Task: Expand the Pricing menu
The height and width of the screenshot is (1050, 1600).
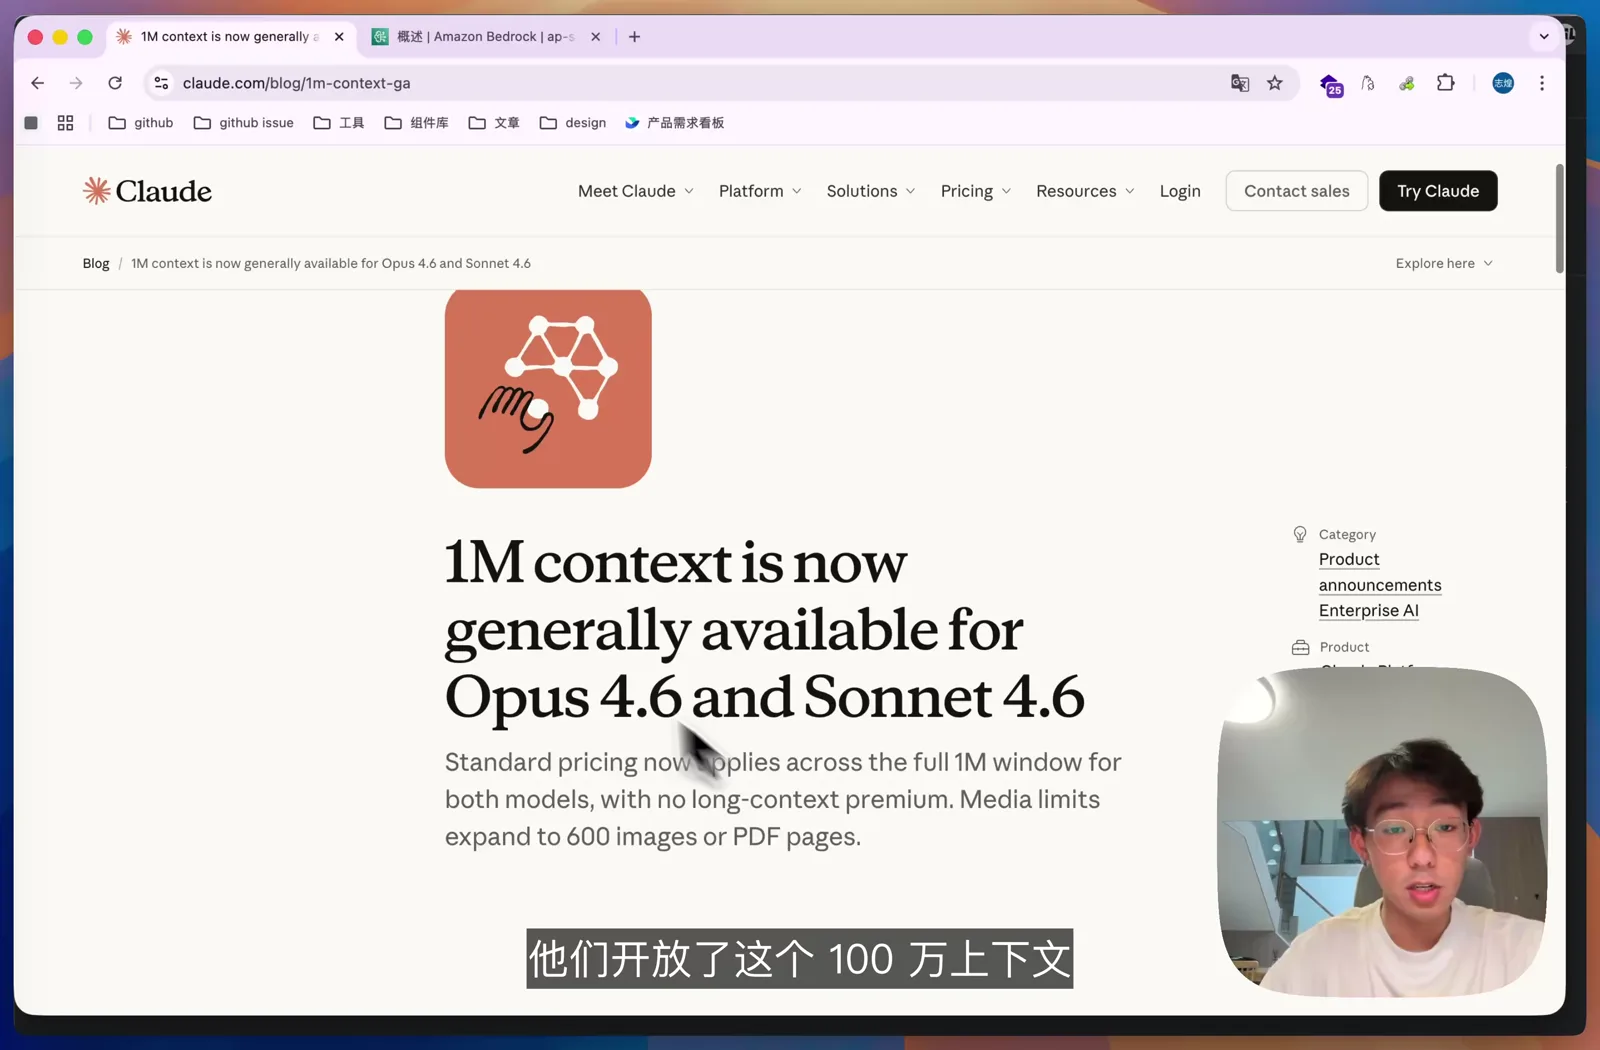Action: 976,191
